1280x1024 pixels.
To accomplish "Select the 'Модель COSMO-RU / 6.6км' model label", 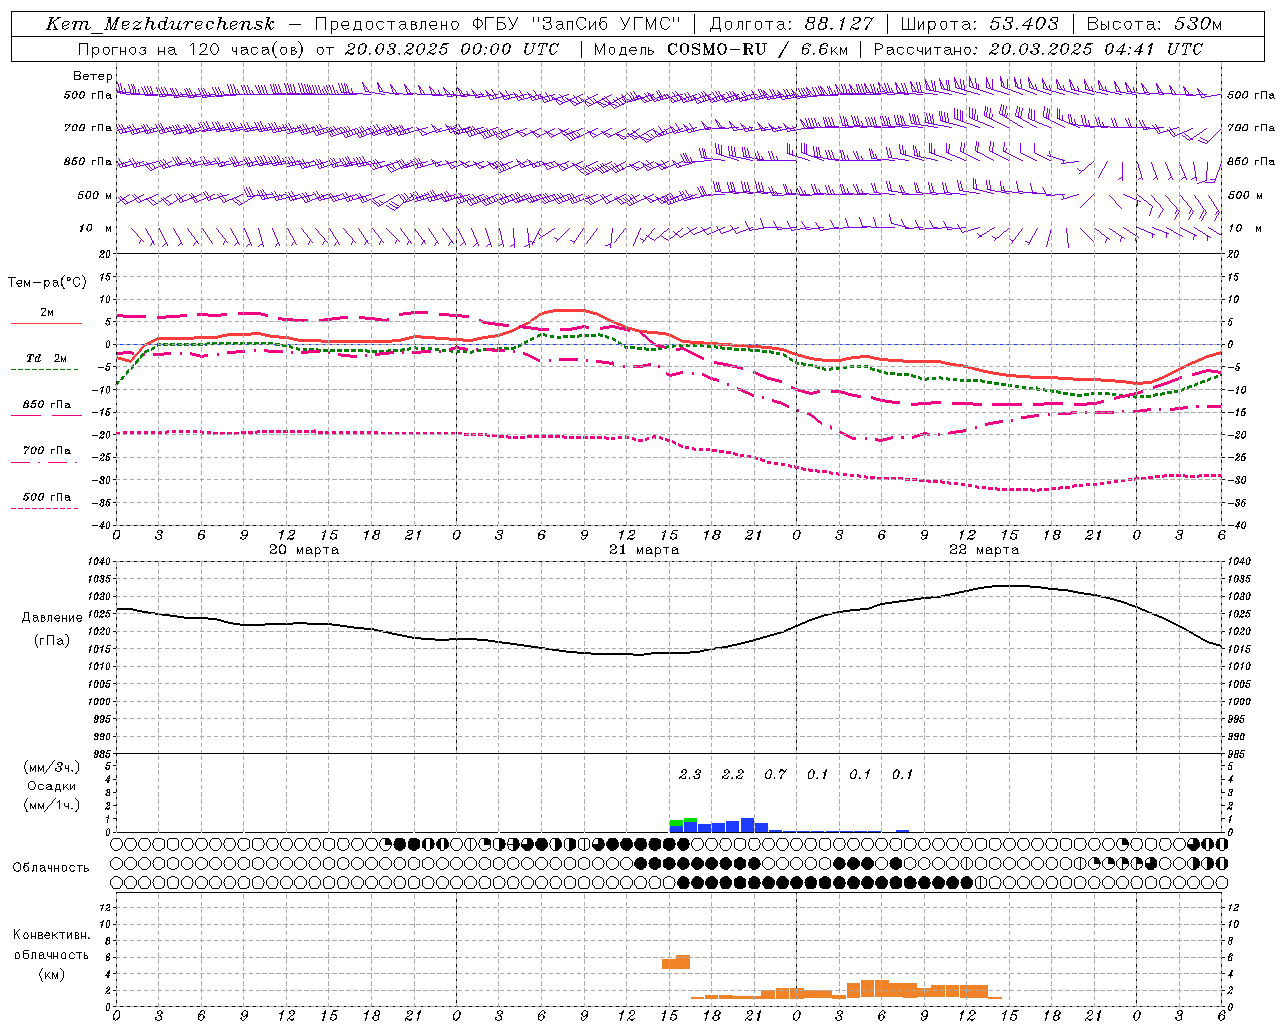I will click(x=720, y=49).
